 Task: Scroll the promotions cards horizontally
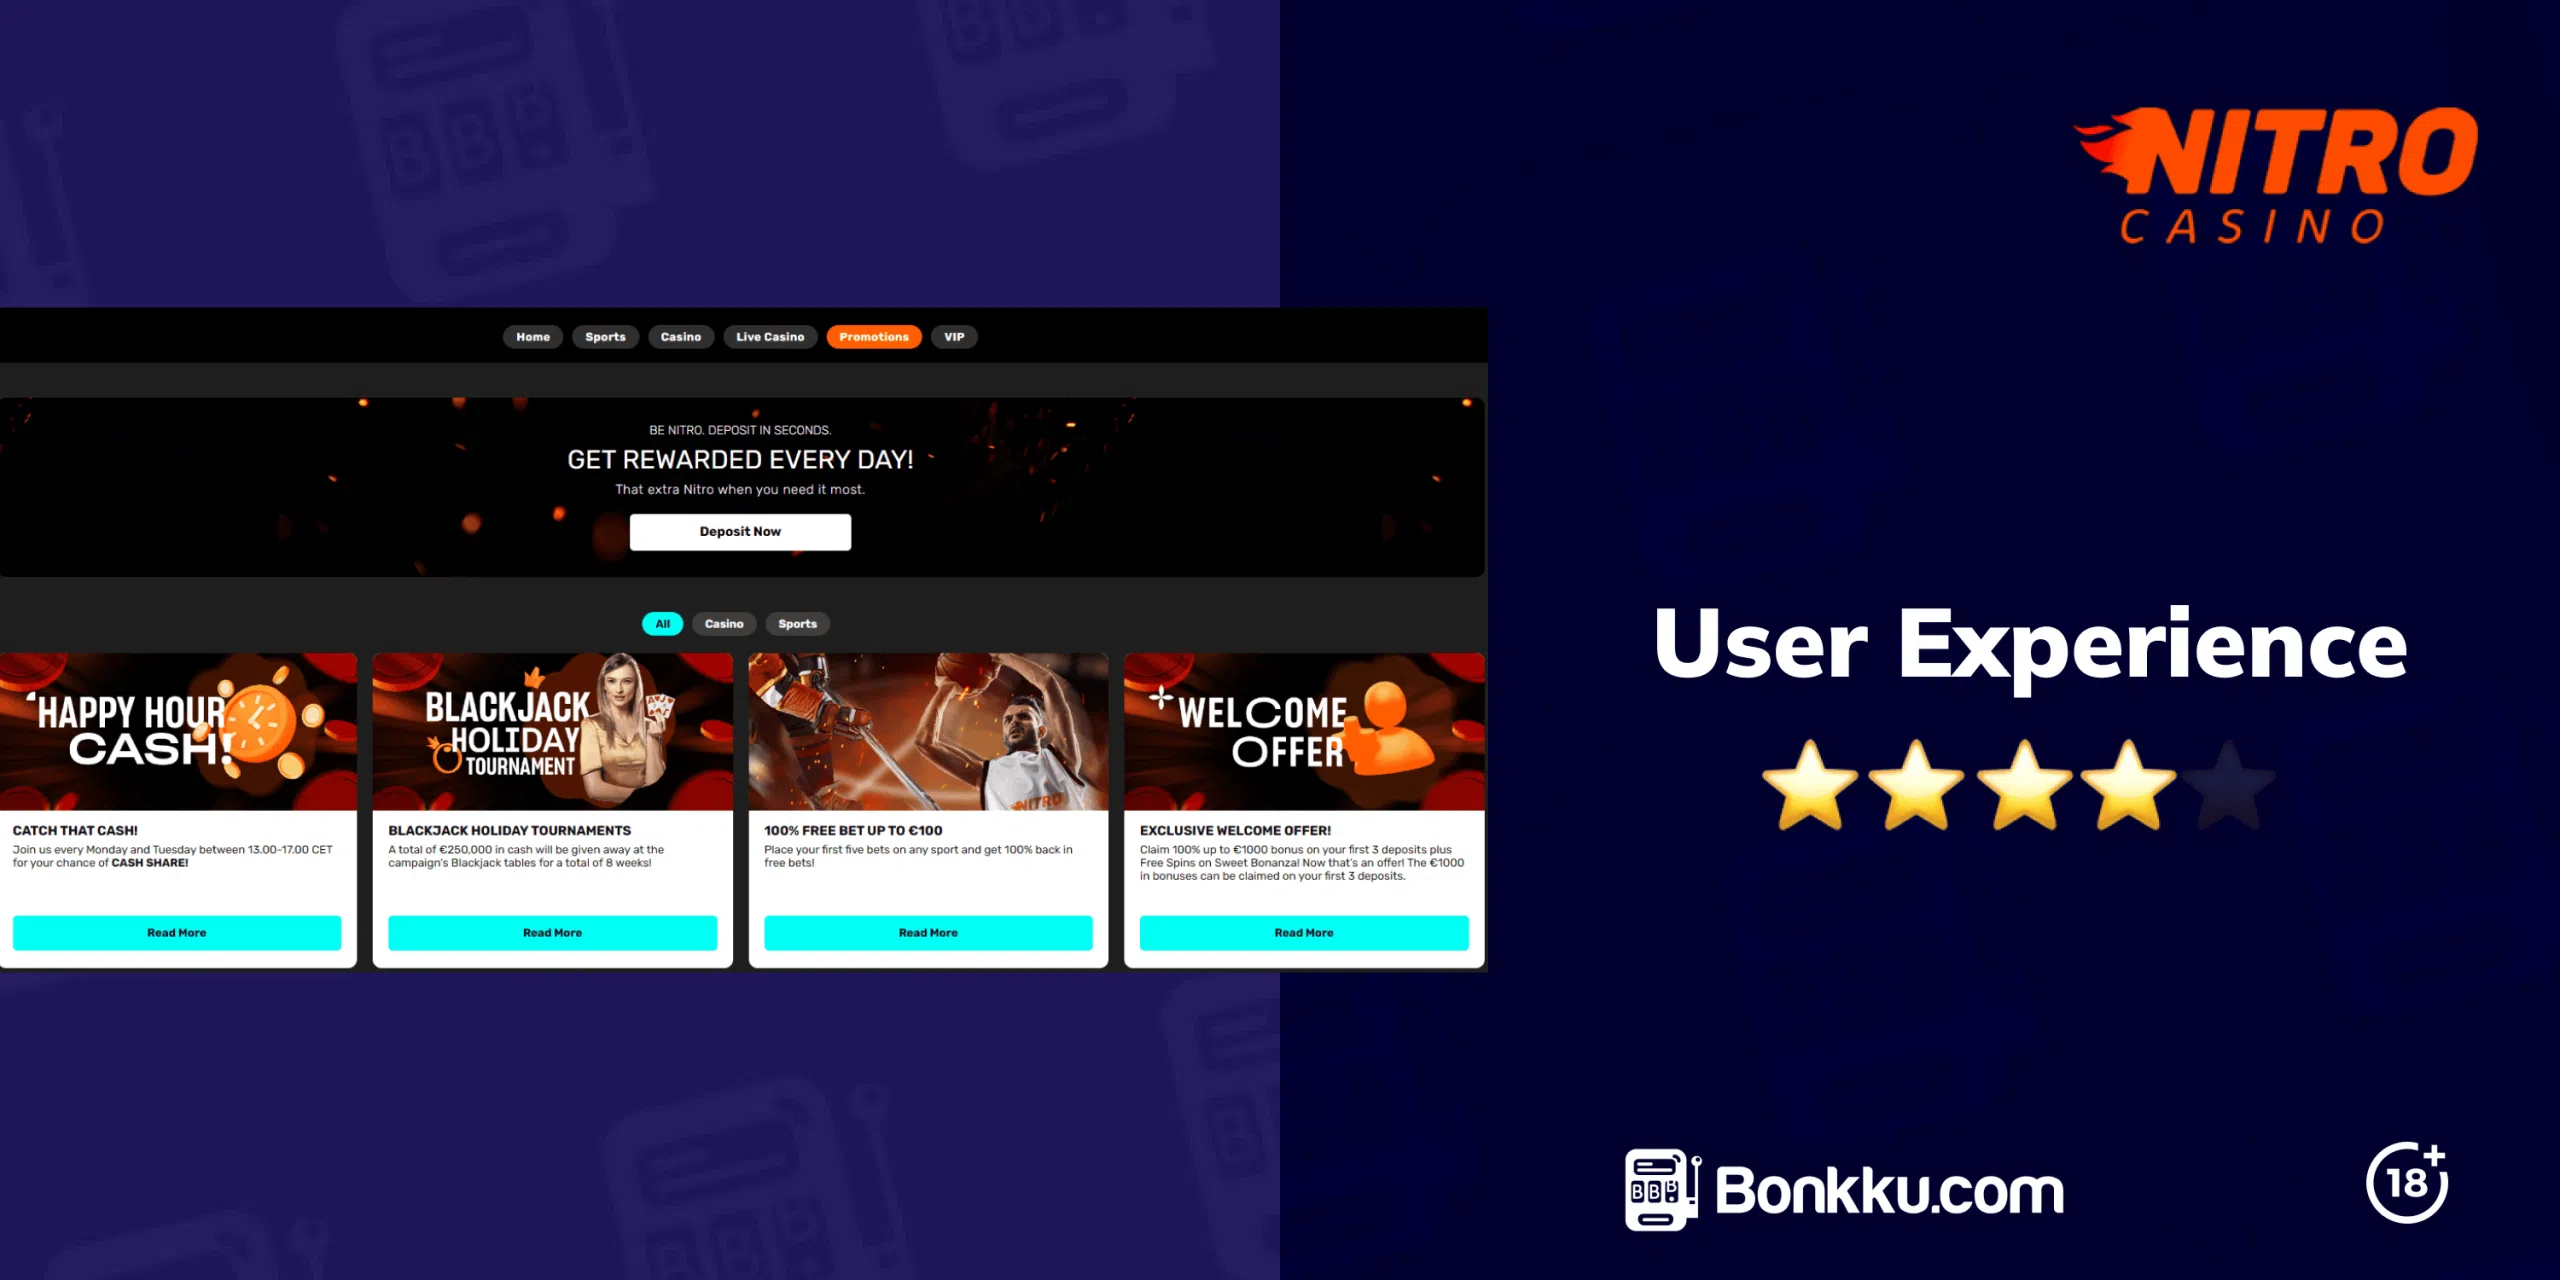[741, 800]
